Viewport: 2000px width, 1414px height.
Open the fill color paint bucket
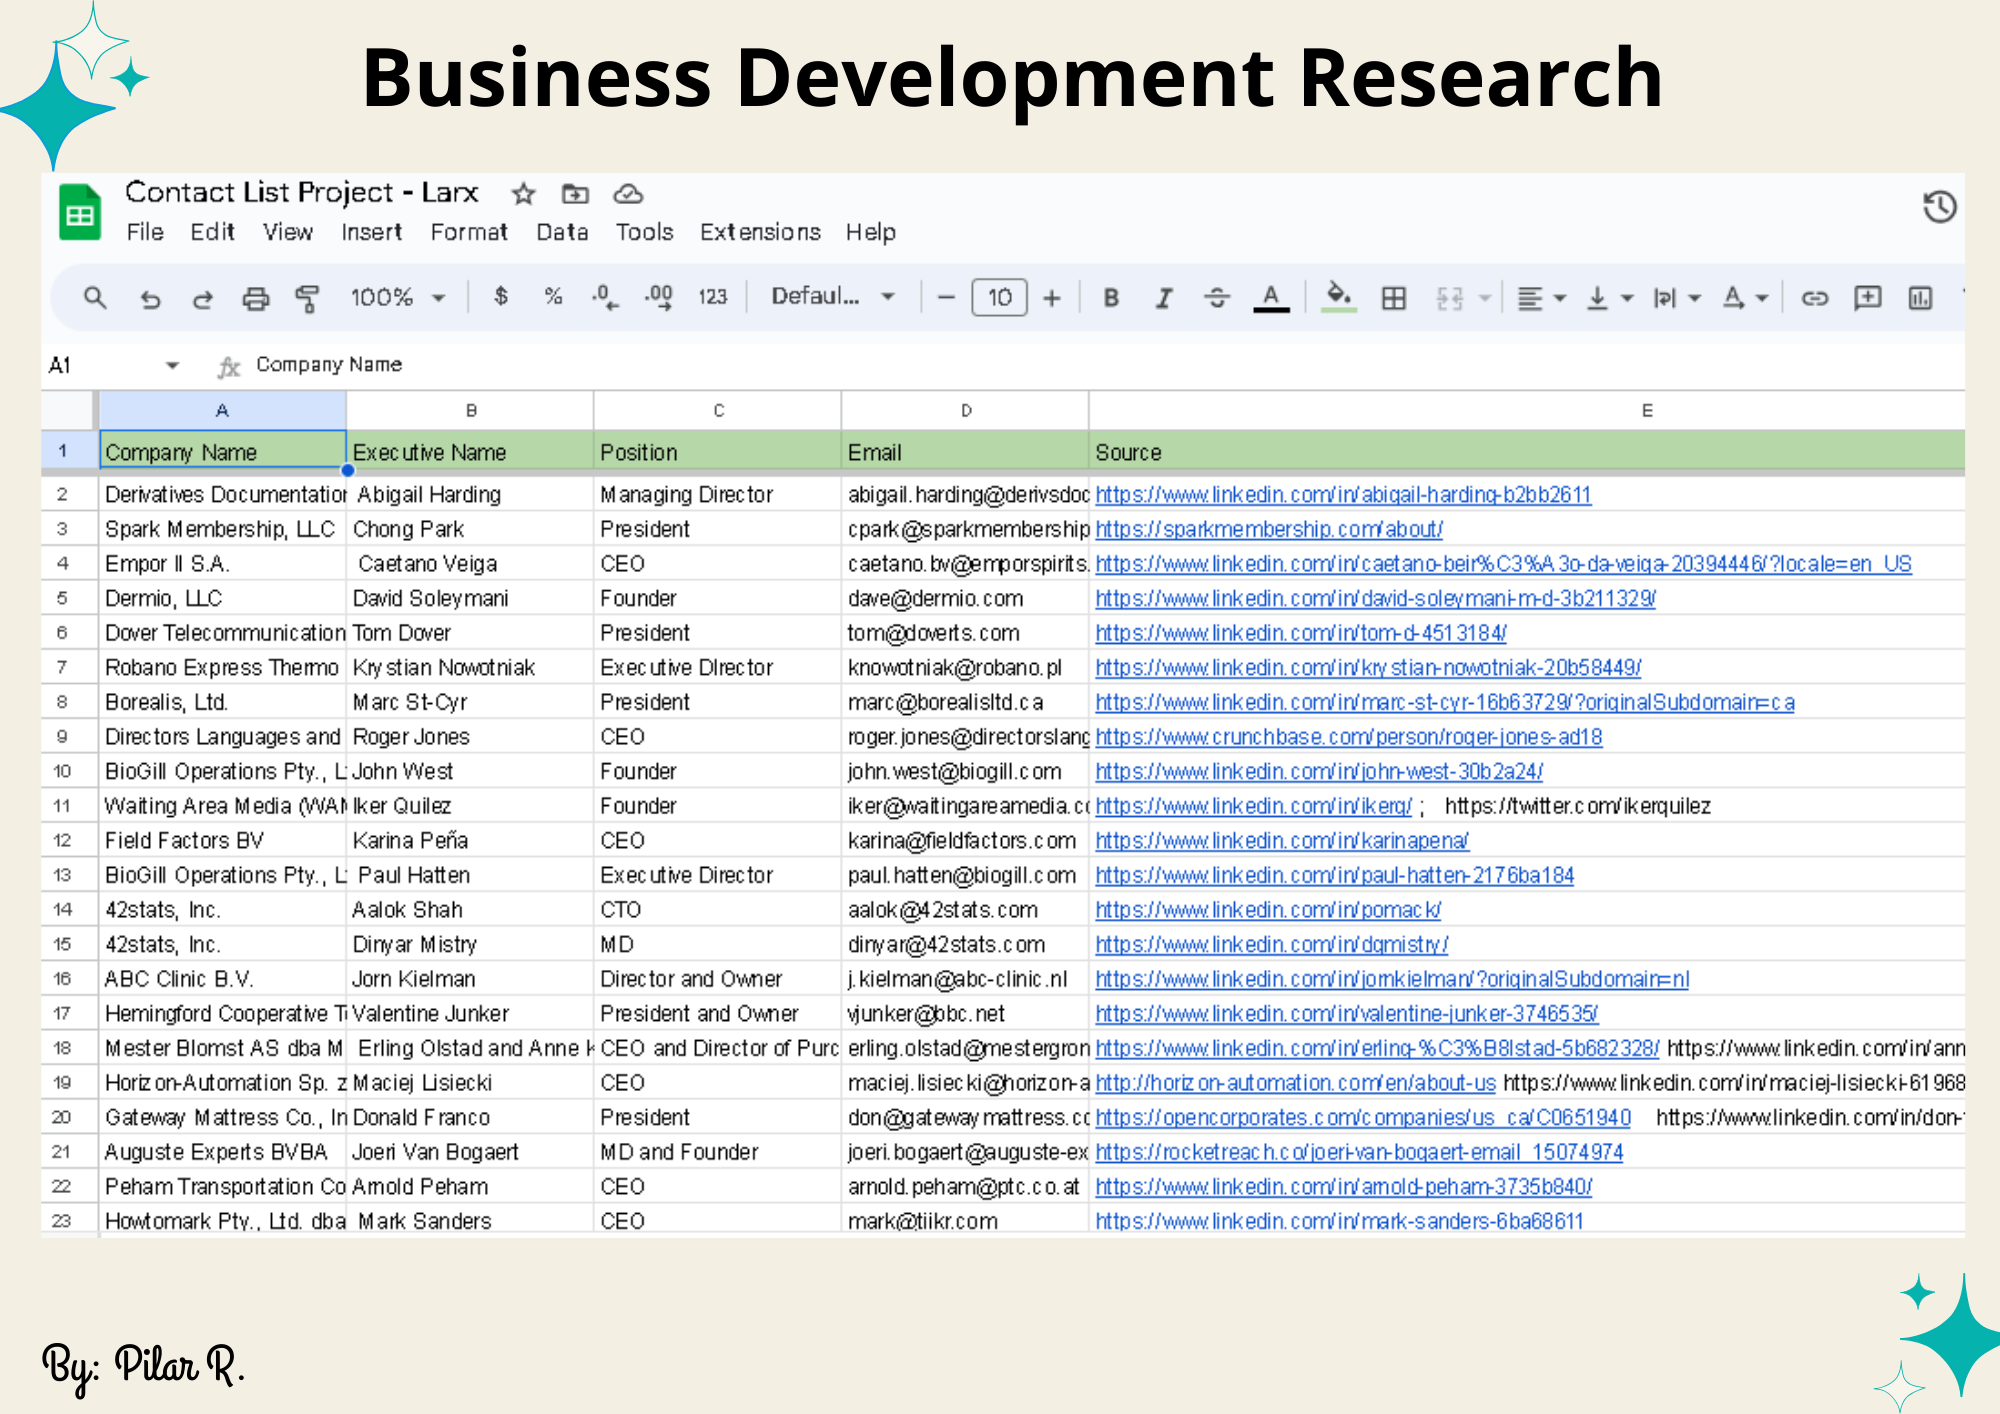tap(1338, 297)
